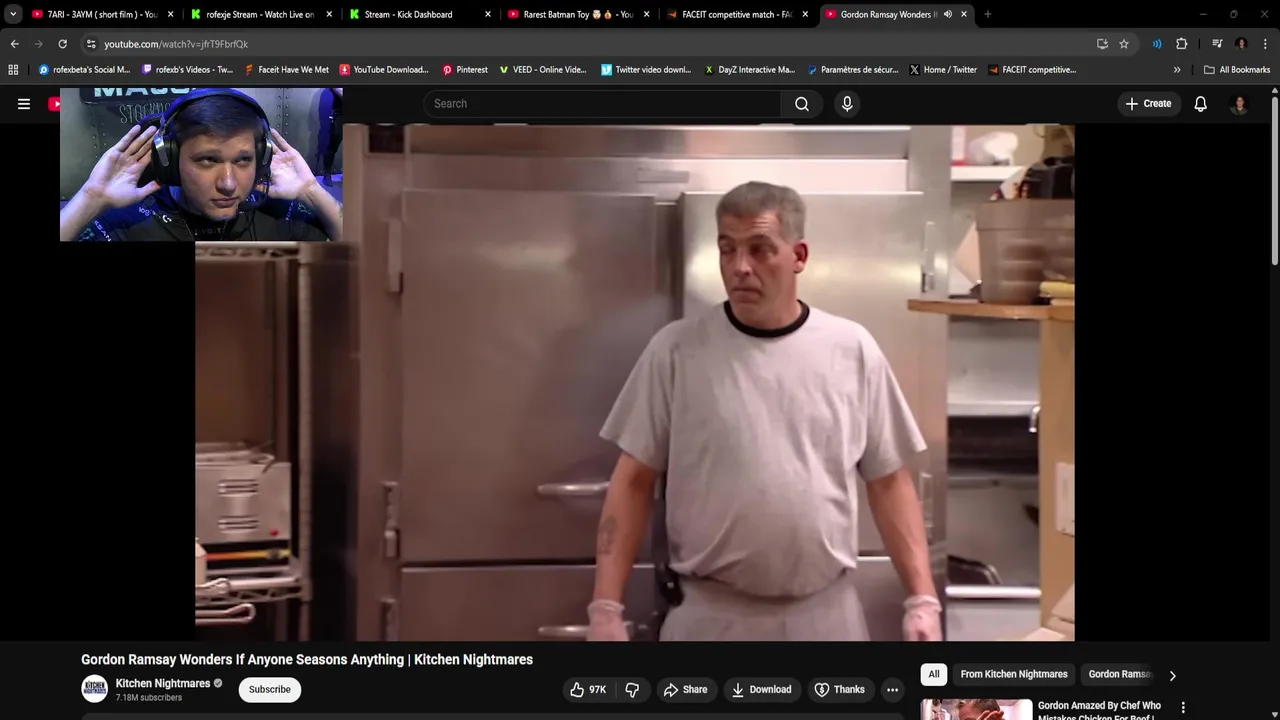The height and width of the screenshot is (720, 1280).
Task: Like the video with 97K likes
Action: (x=588, y=690)
